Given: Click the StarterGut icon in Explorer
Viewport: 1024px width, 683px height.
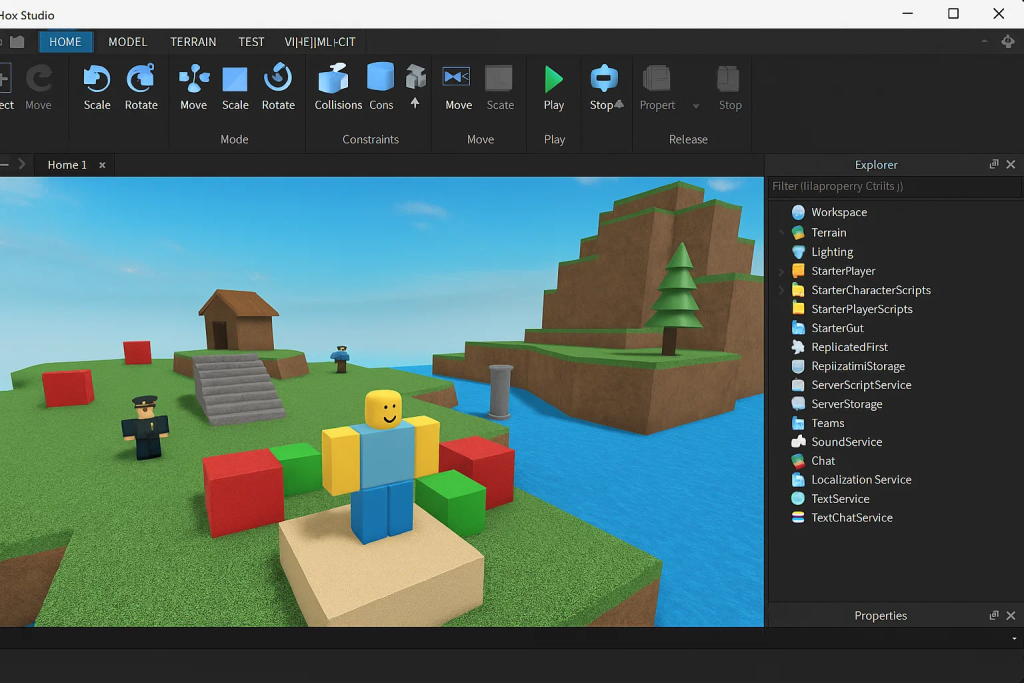Looking at the screenshot, I should coord(798,328).
